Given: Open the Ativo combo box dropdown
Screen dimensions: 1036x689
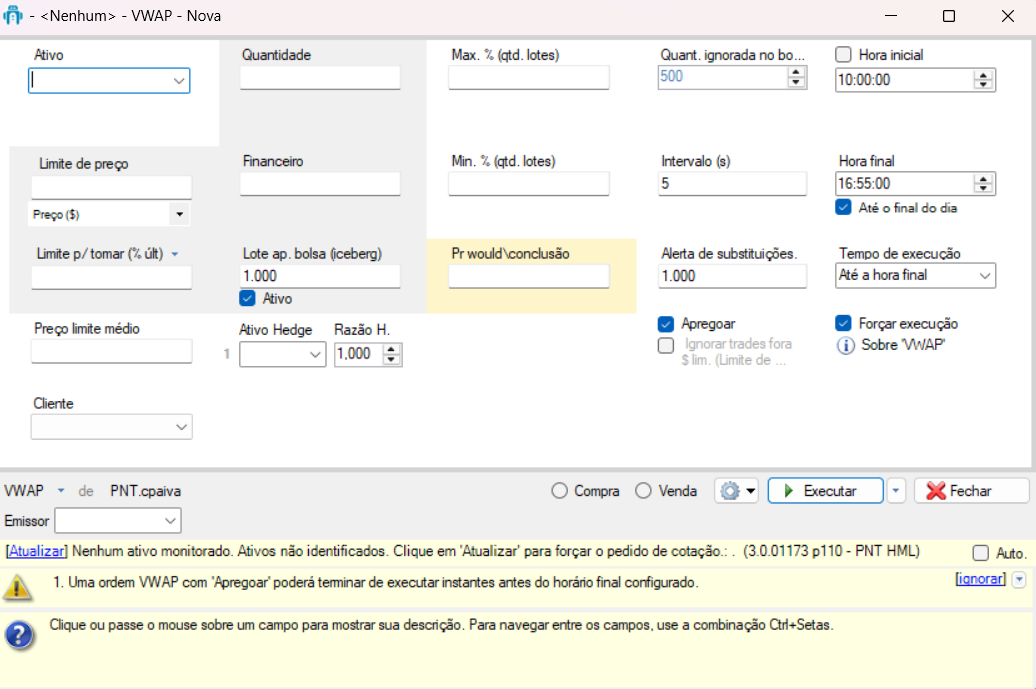Looking at the screenshot, I should click(x=179, y=81).
